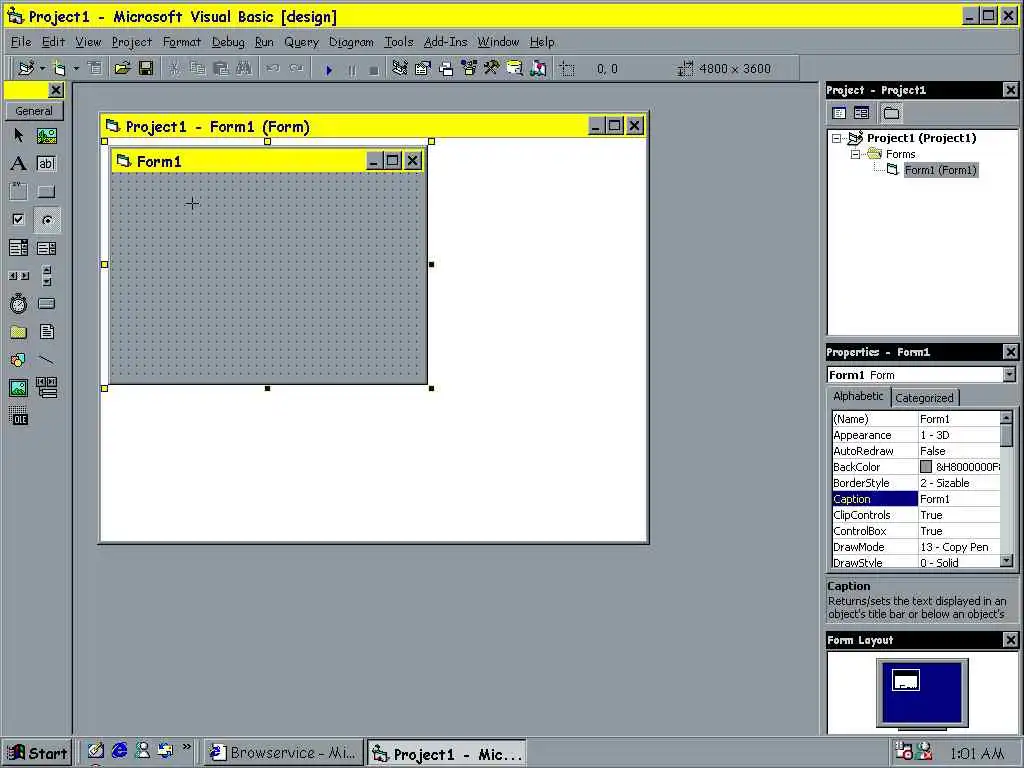Select the FileListBox control tool
The width and height of the screenshot is (1024, 768).
(46, 332)
